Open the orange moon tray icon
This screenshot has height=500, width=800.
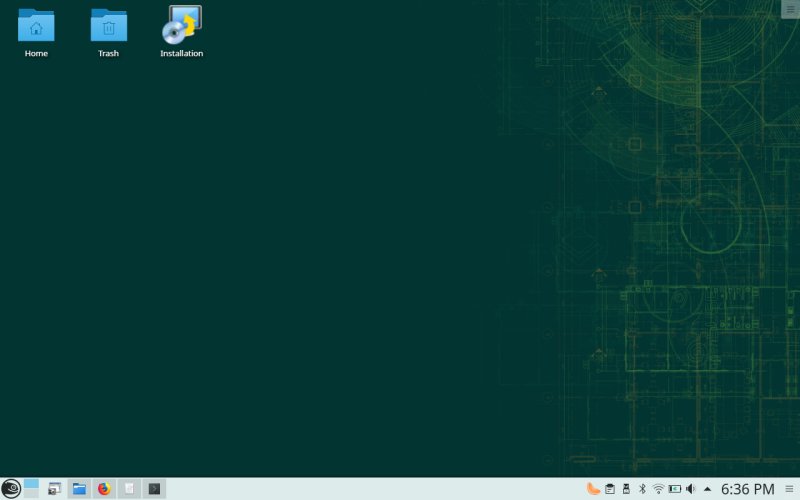coord(593,489)
